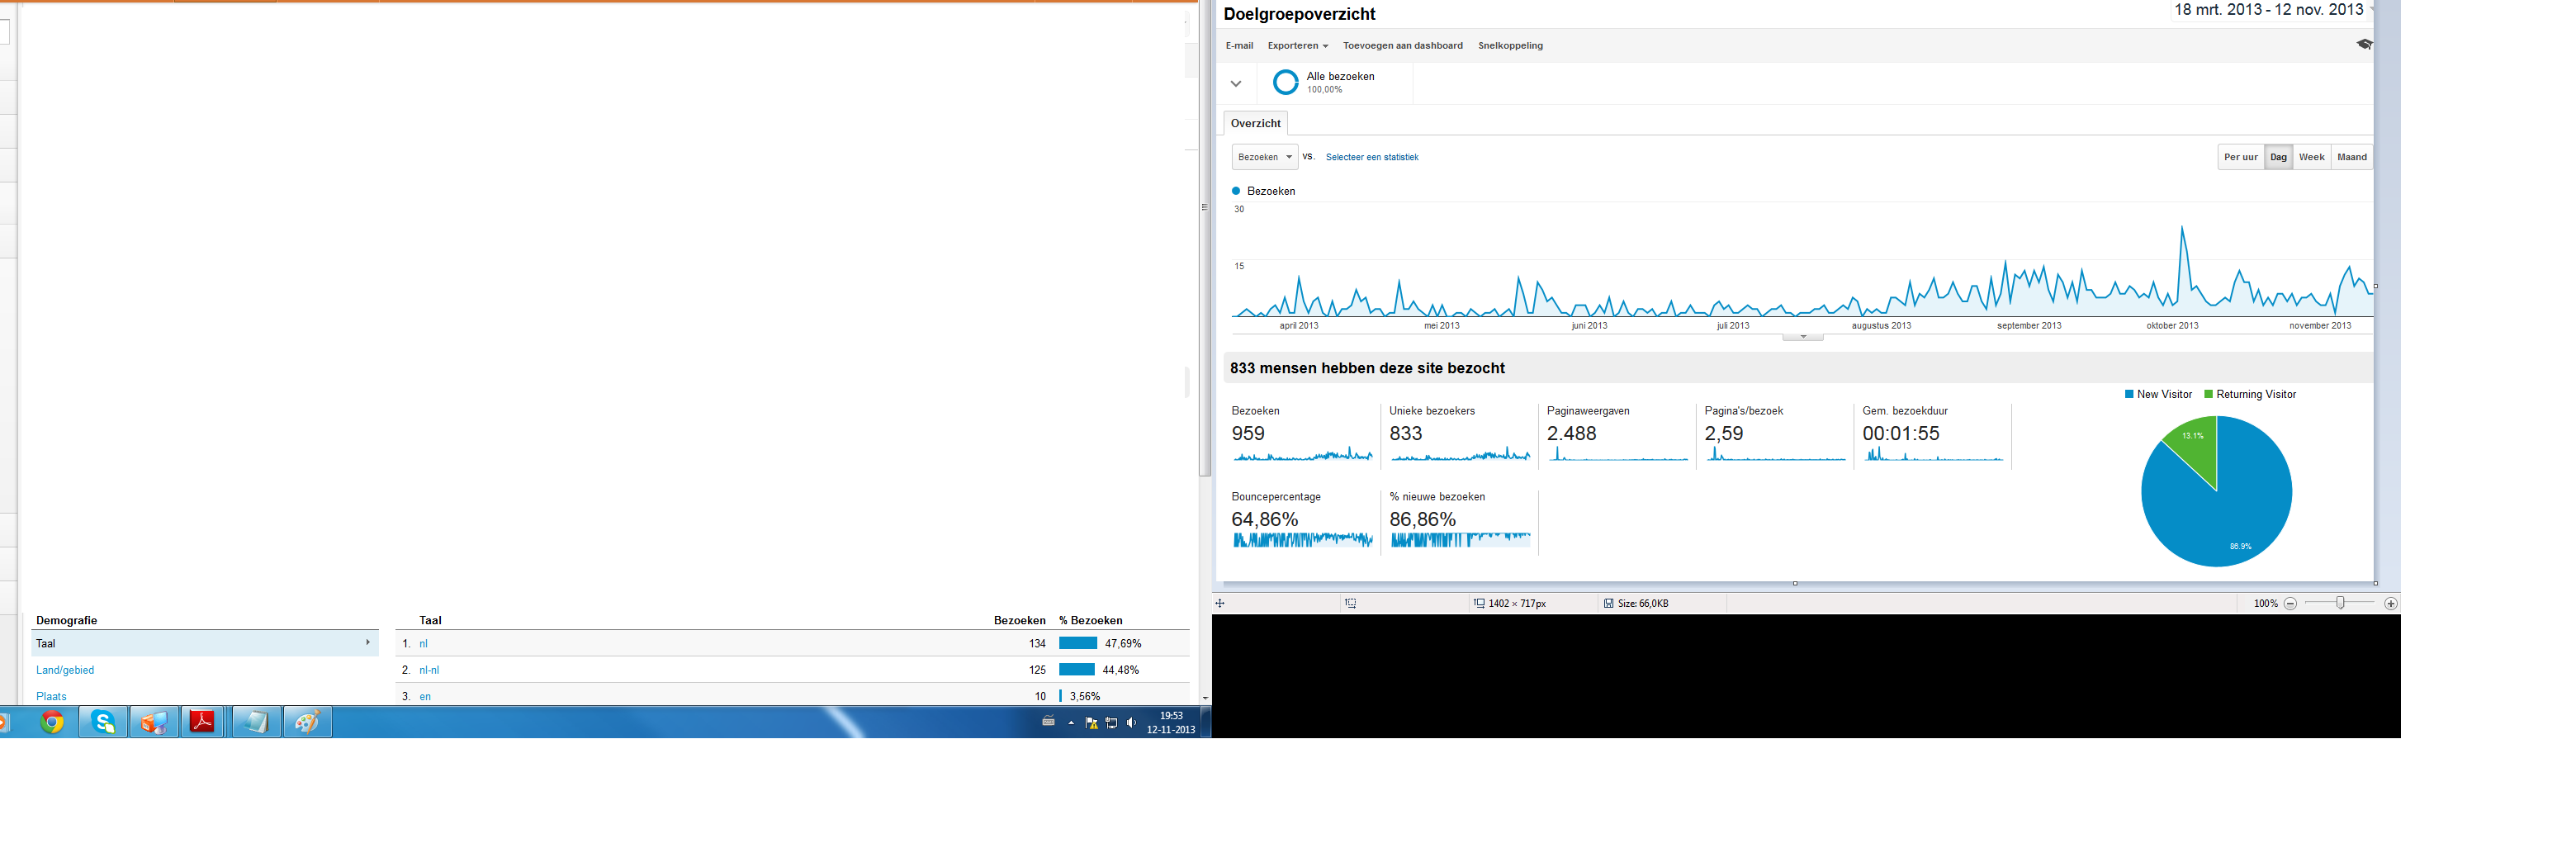Click the file size disk icon
Image resolution: width=2576 pixels, height=867 pixels.
(1609, 604)
